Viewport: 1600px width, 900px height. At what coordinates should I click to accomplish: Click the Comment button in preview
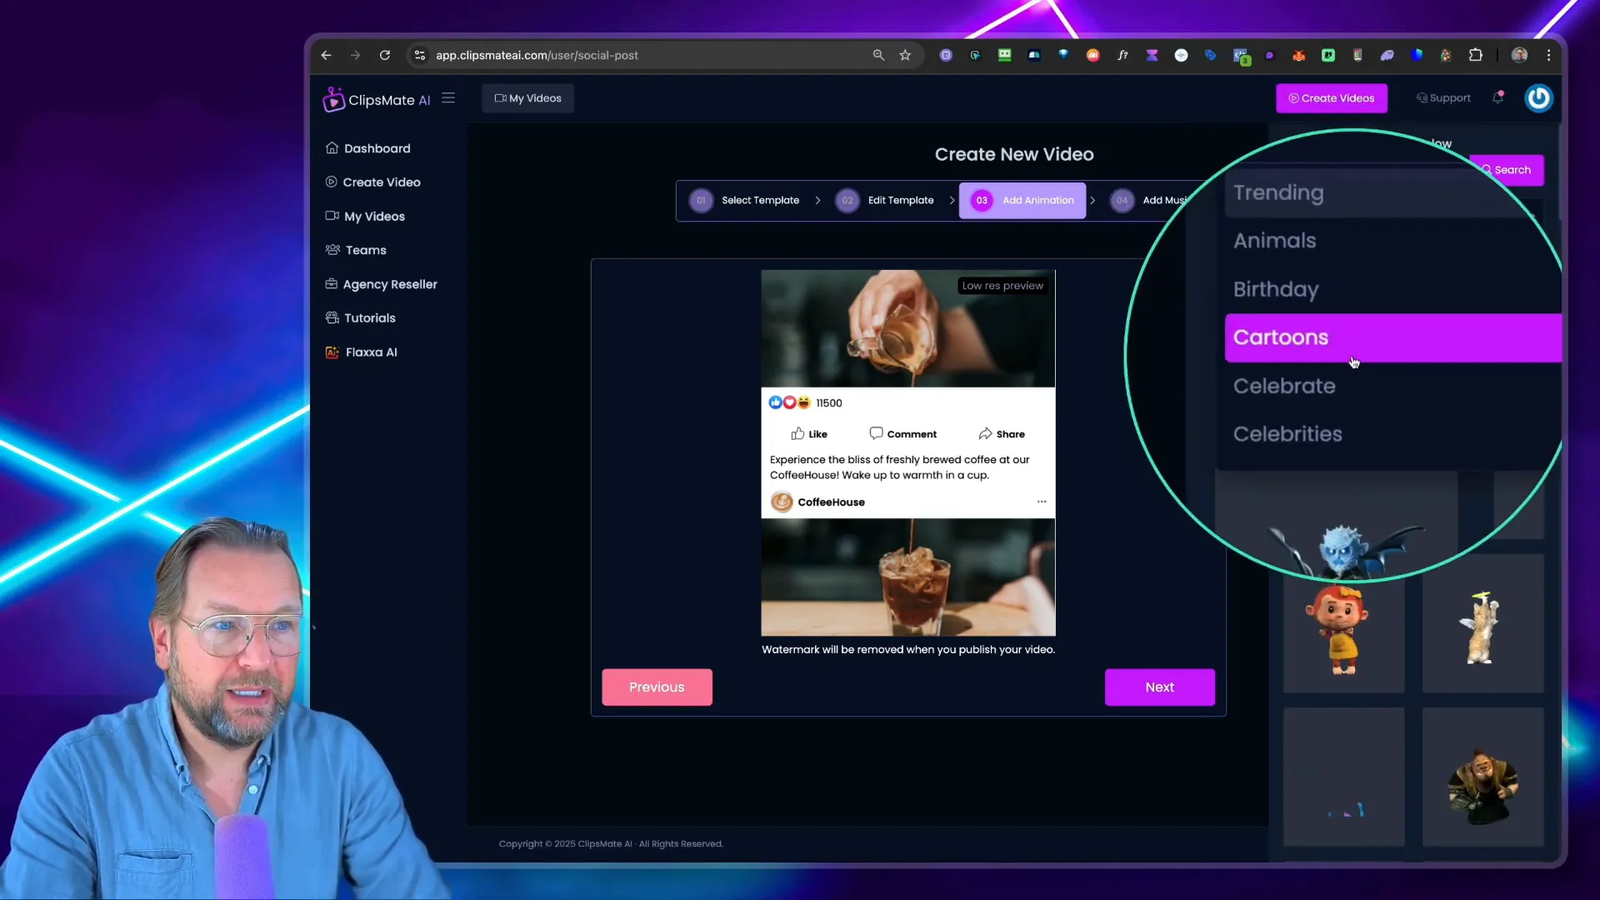pos(903,434)
